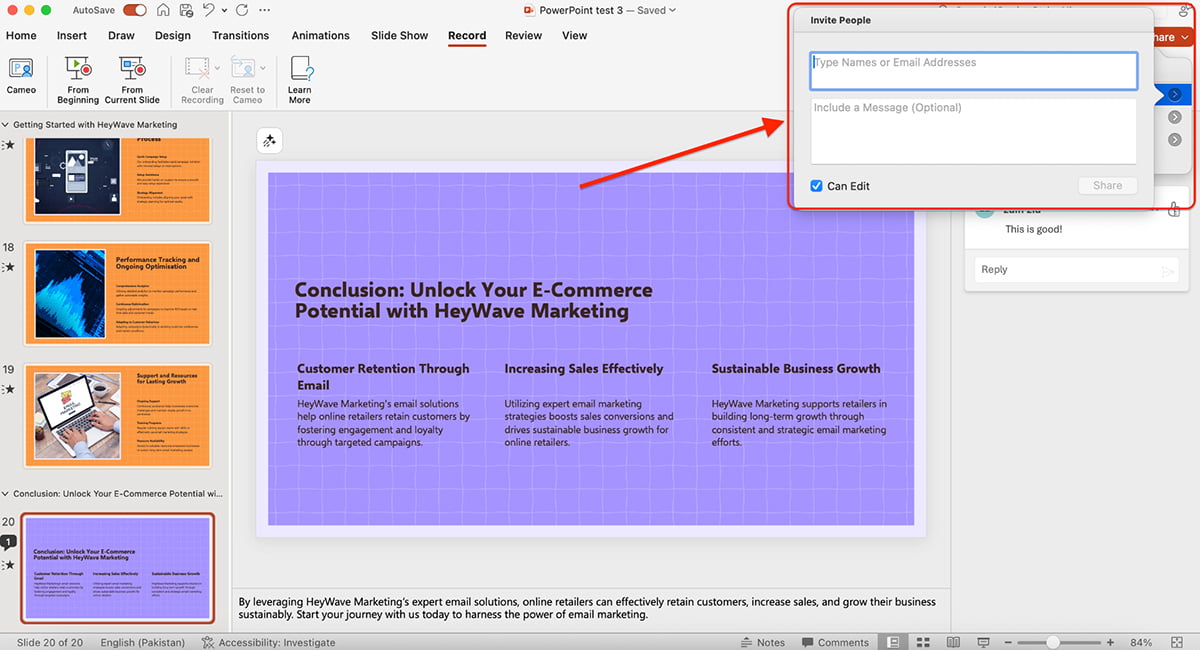The width and height of the screenshot is (1200, 650).
Task: Start Slide Show from status bar icon
Action: click(x=983, y=641)
